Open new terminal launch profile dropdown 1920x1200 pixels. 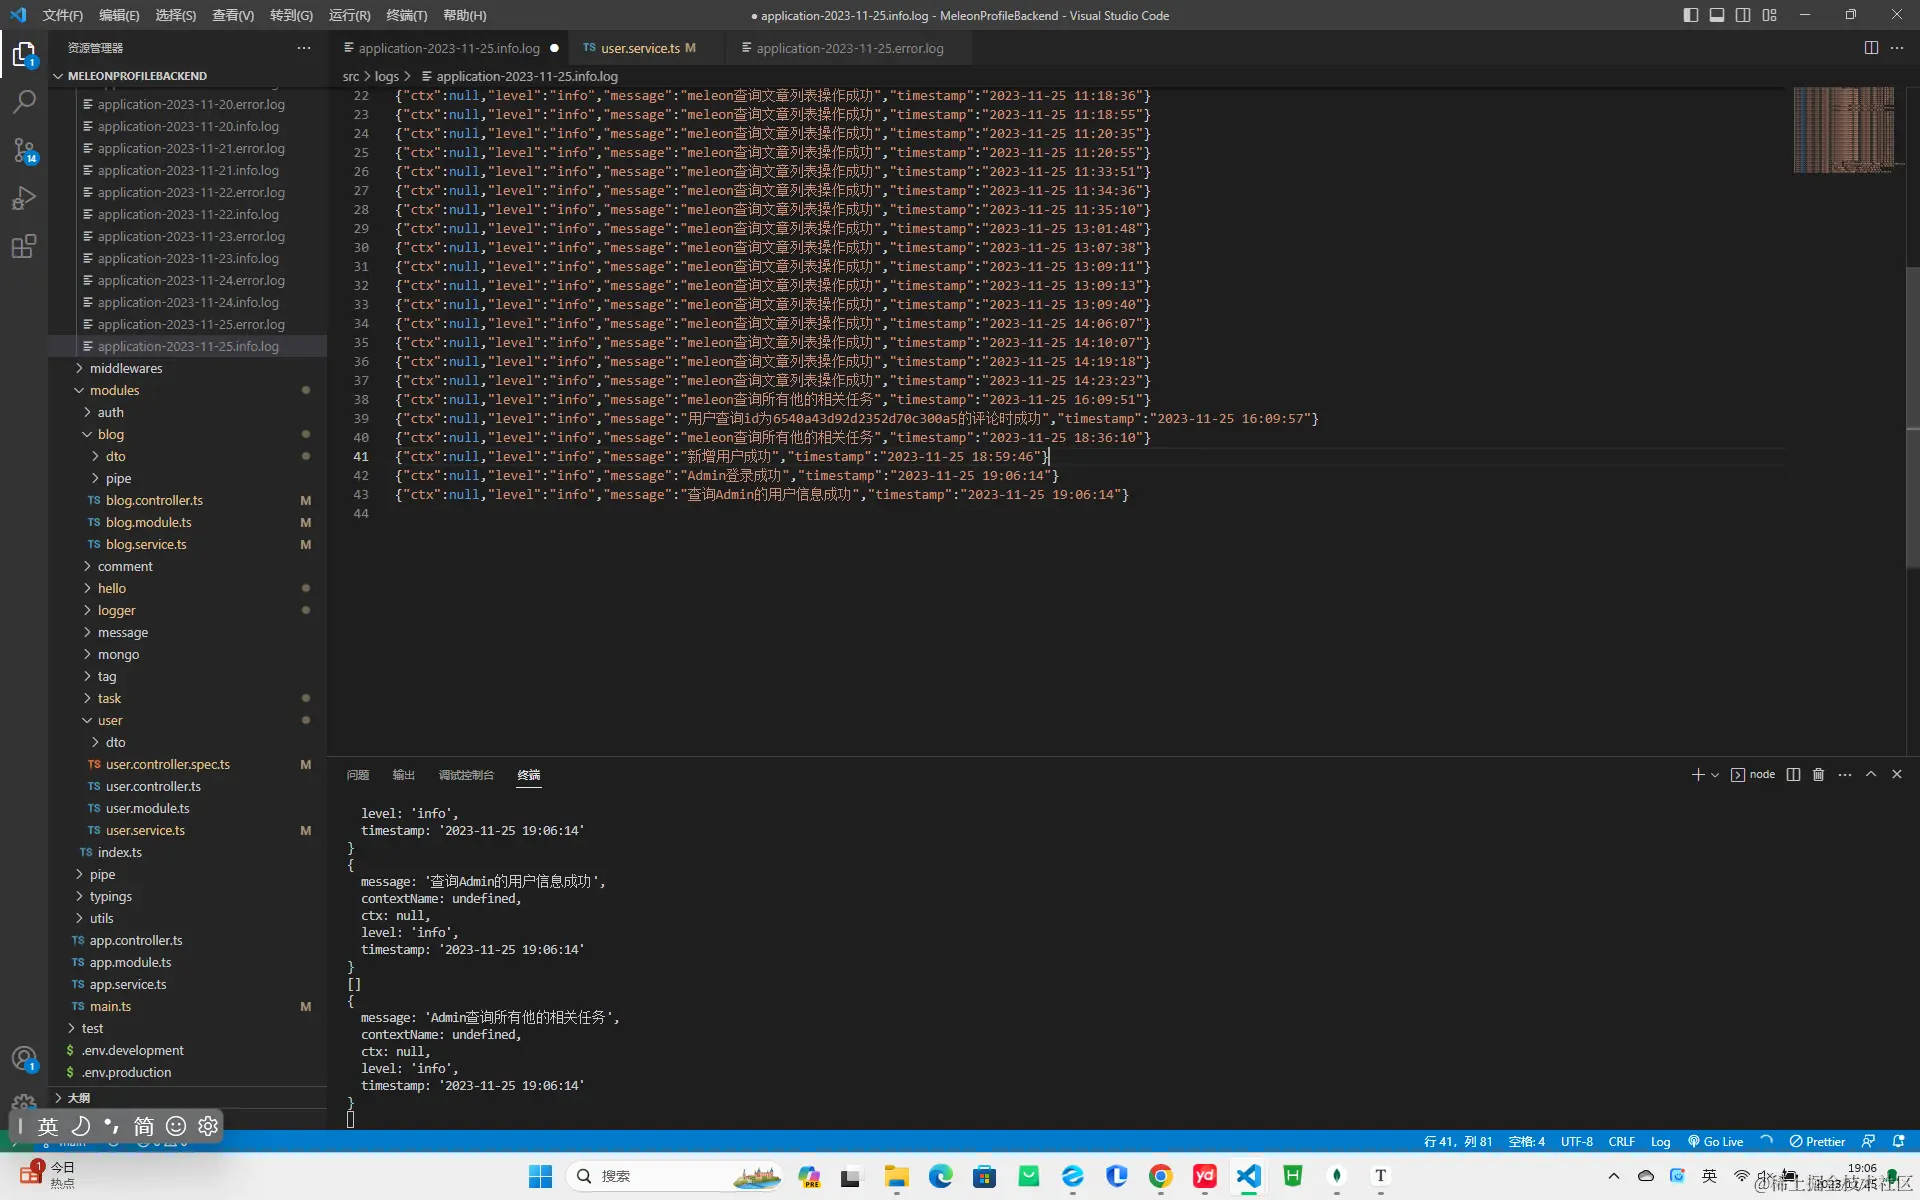pos(1715,775)
